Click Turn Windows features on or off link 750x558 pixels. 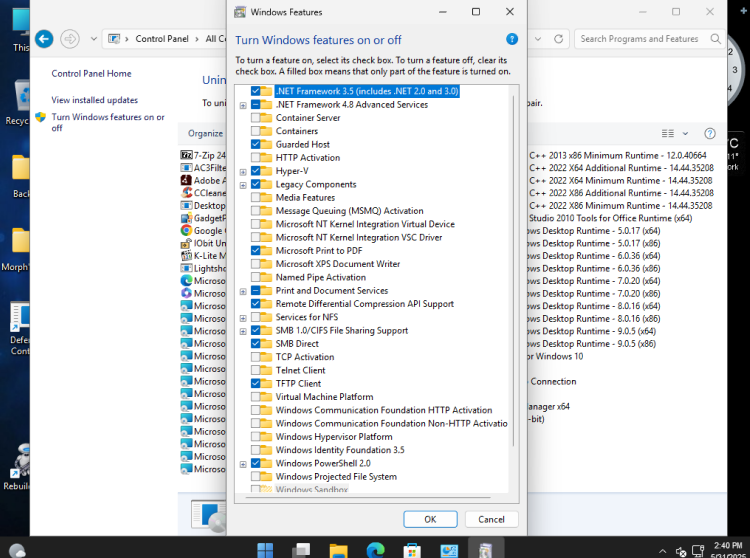pyautogui.click(x=108, y=122)
